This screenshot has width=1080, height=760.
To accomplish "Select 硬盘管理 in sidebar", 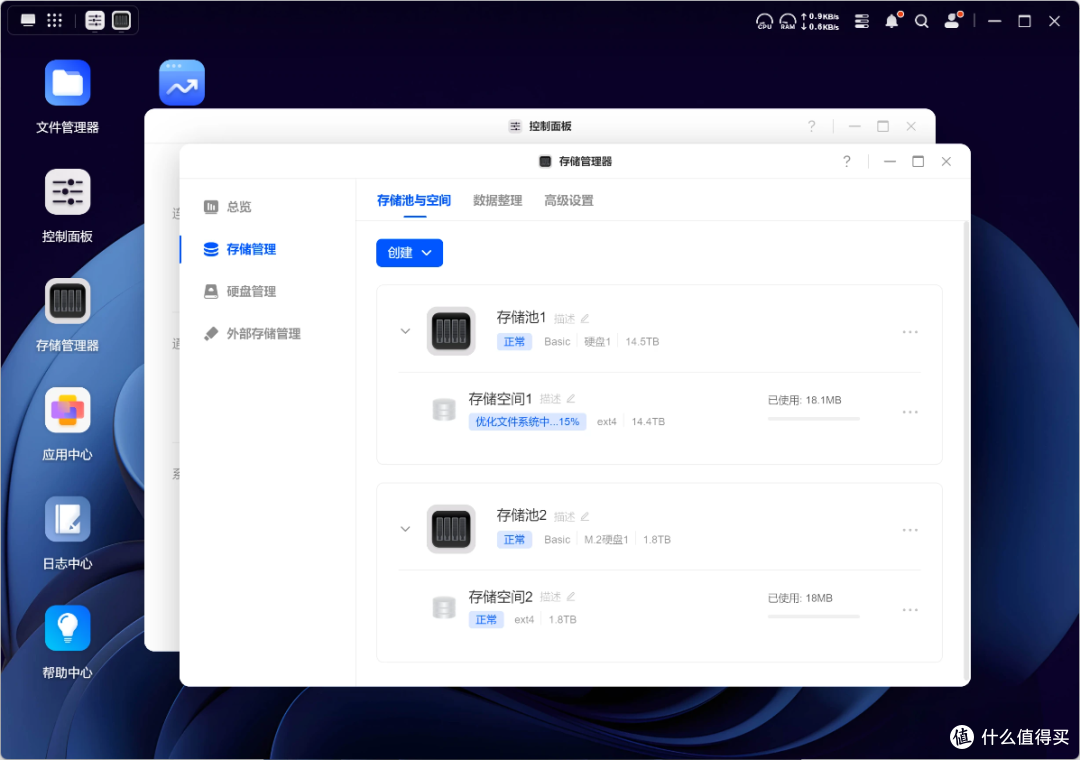I will coord(240,291).
